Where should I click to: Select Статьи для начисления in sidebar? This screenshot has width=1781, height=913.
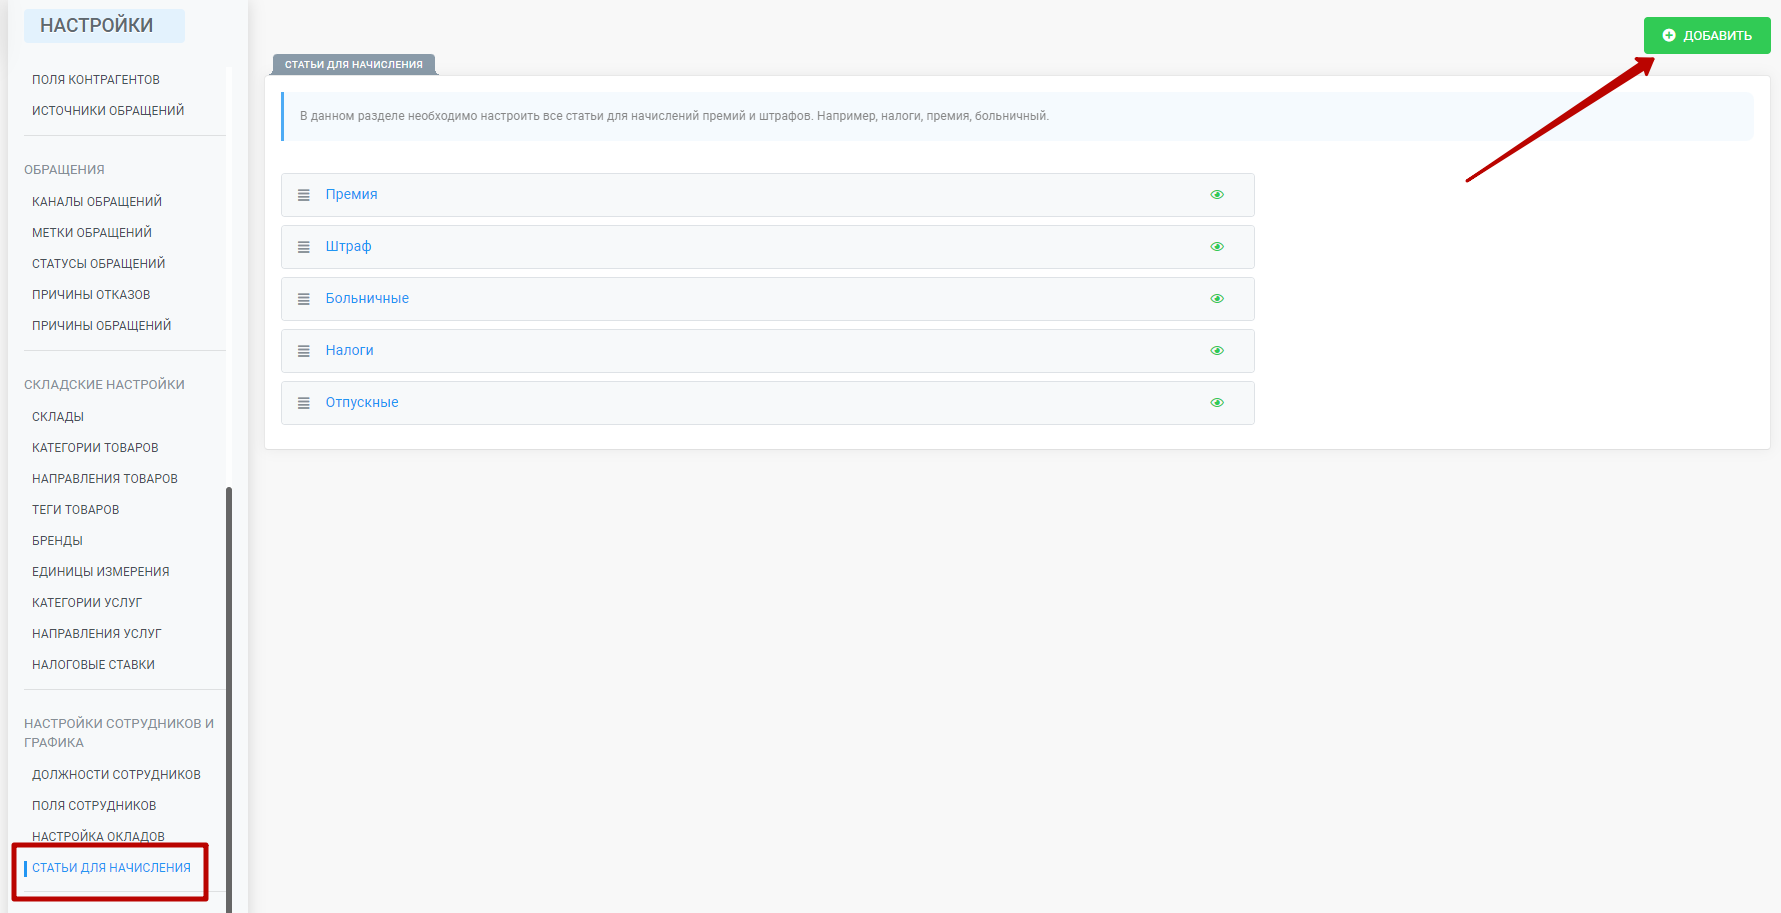[111, 868]
